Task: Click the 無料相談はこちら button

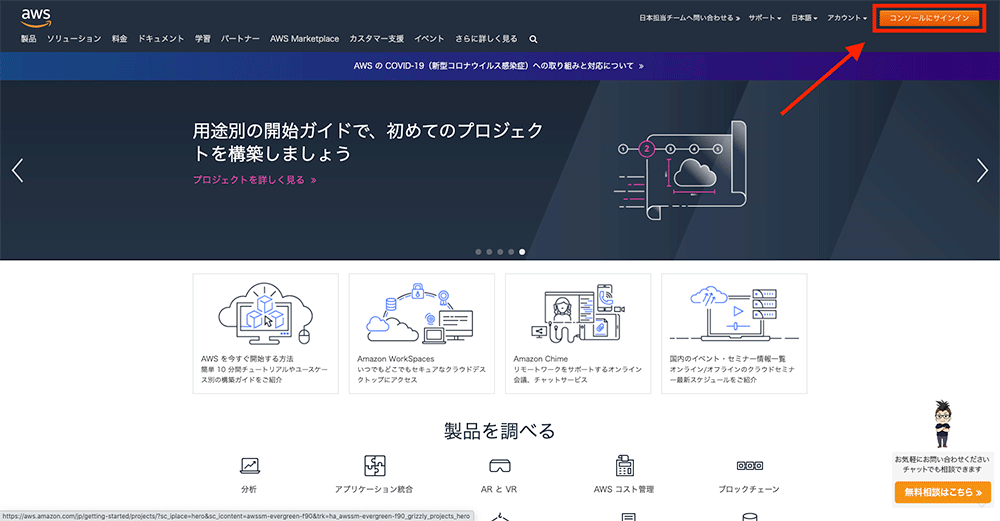Action: point(943,492)
